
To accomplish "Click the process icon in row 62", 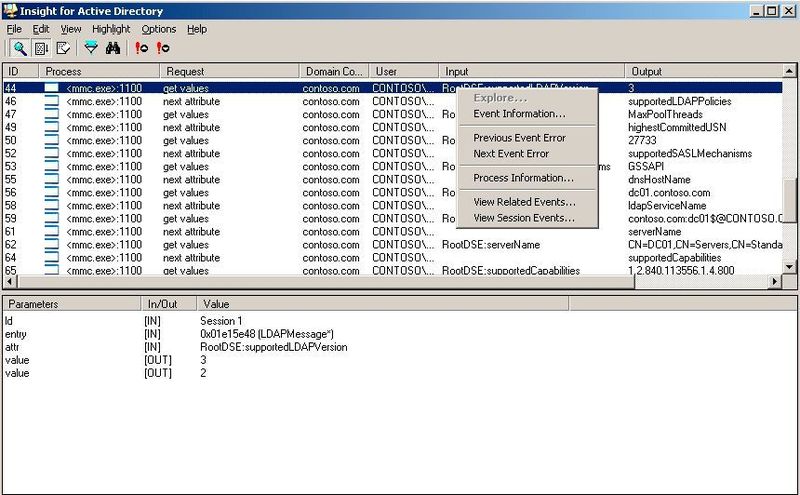I will pos(51,244).
